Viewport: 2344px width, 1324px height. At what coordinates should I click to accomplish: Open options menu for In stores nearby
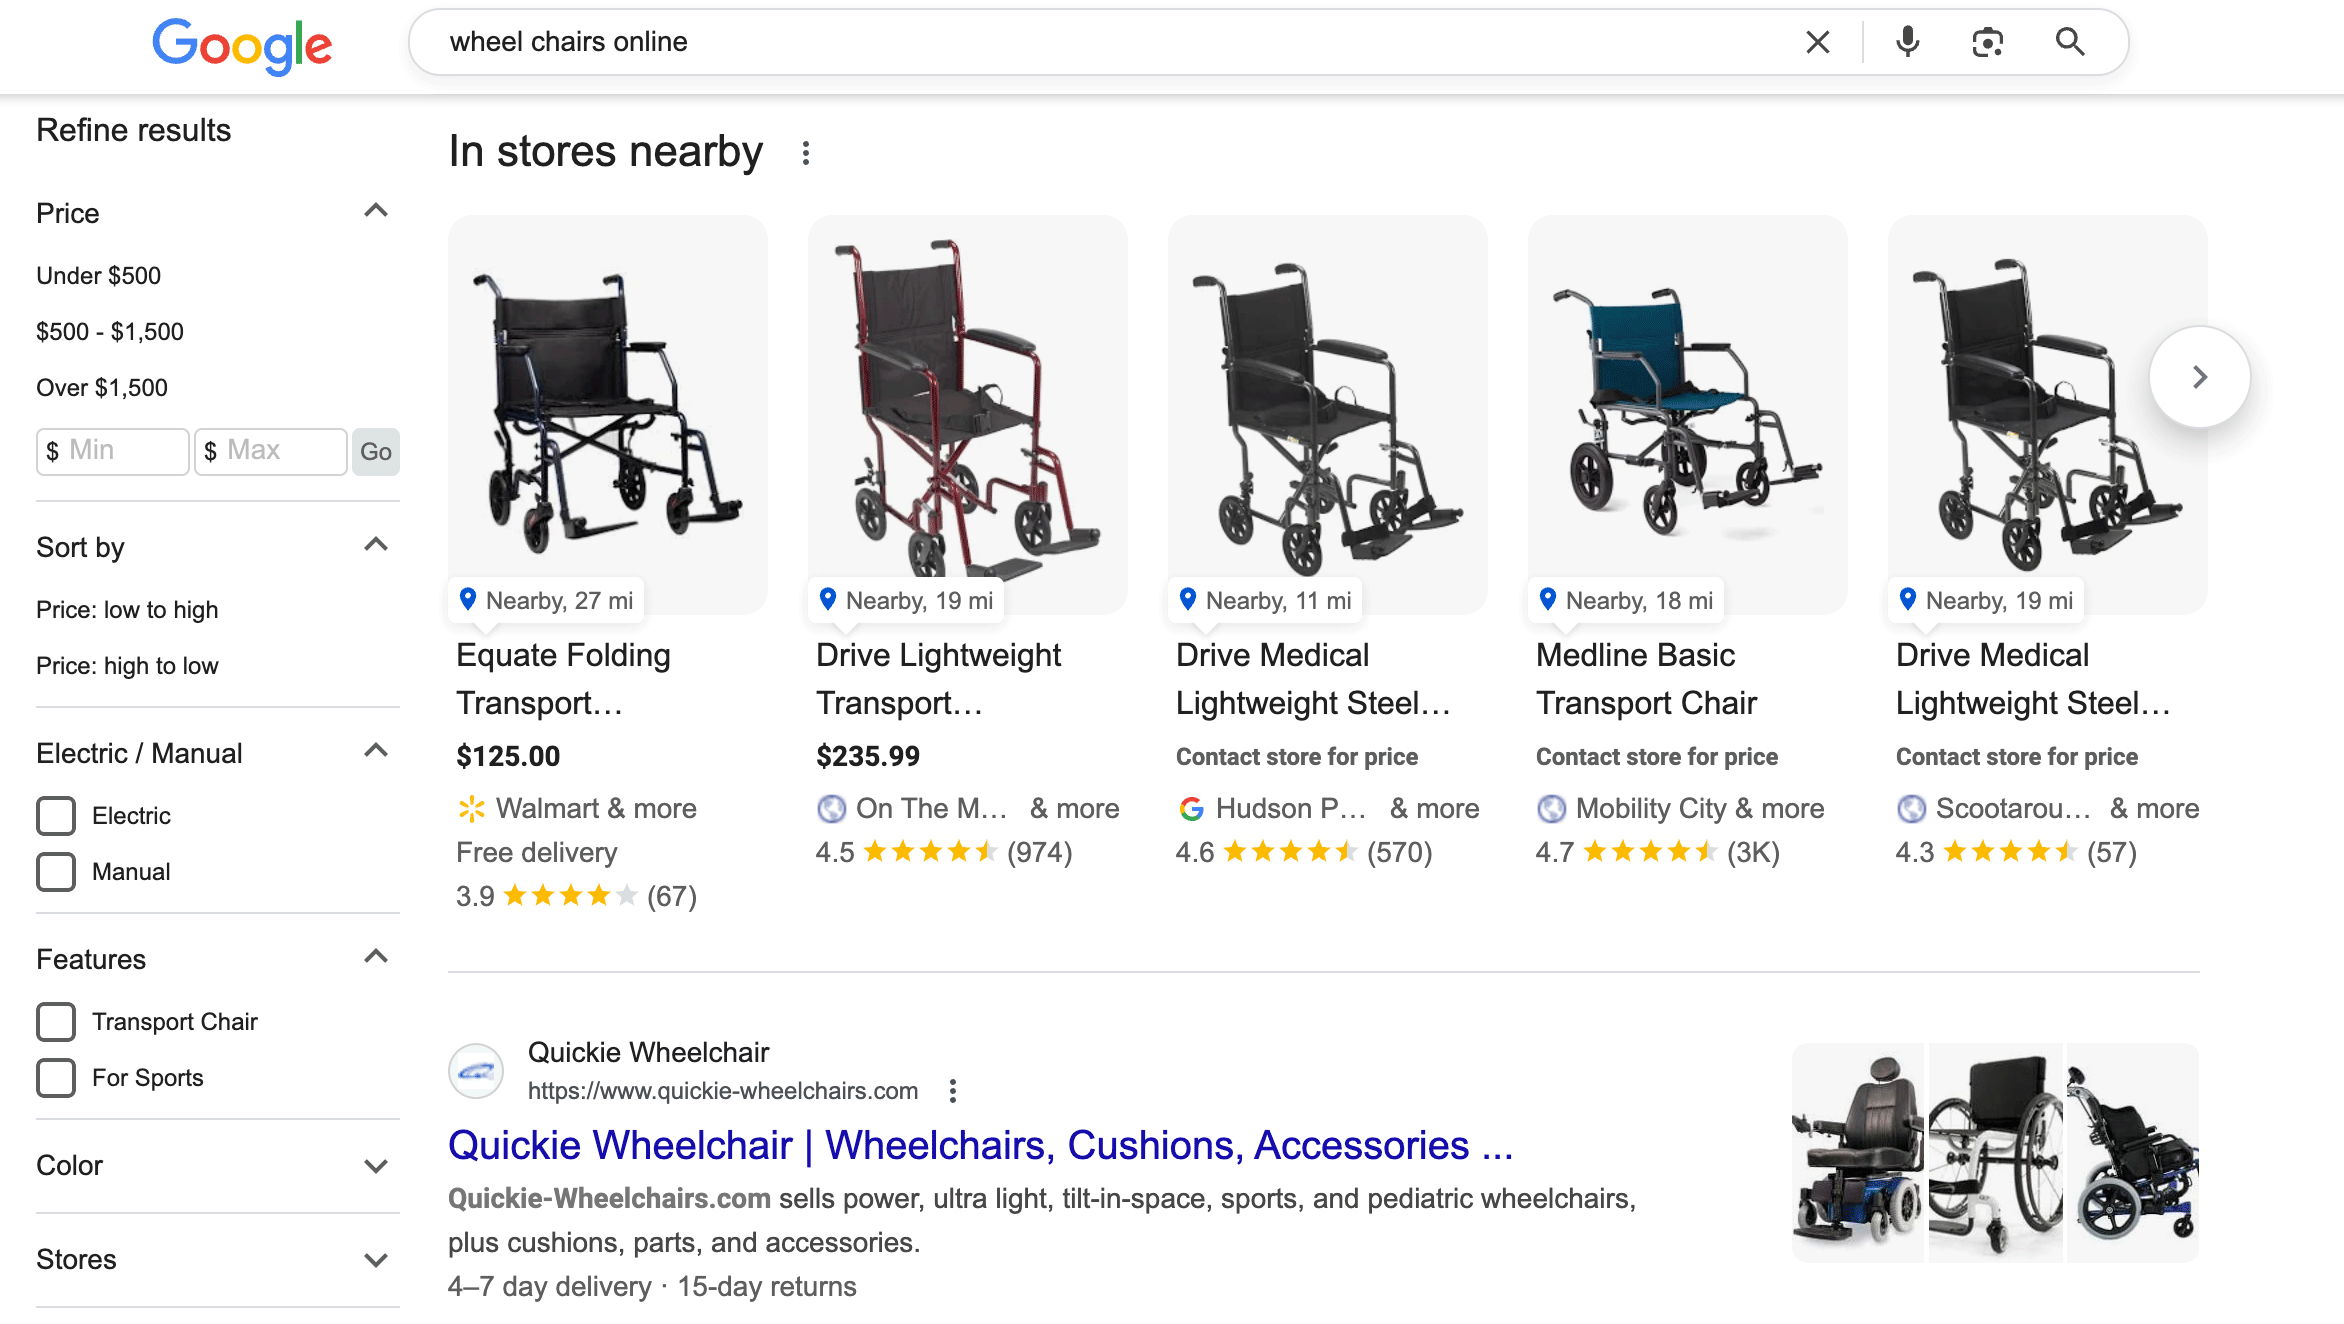coord(806,151)
